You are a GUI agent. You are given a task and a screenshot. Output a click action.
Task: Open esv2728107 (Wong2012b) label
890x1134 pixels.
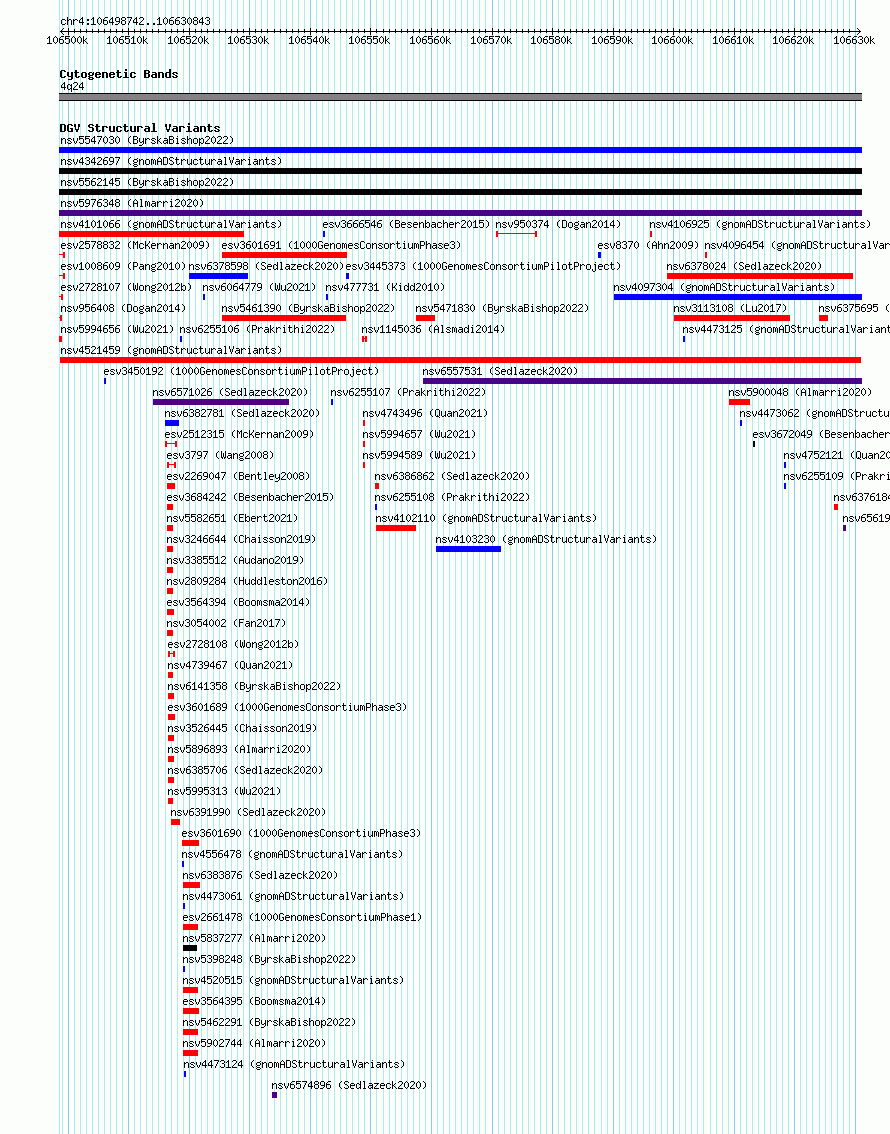click(x=126, y=287)
